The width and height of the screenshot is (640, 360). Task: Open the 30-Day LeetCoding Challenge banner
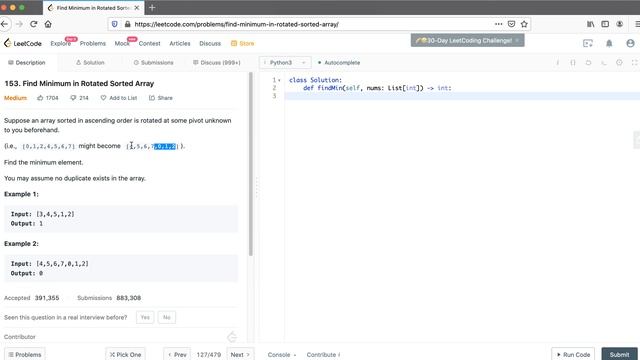coord(467,40)
